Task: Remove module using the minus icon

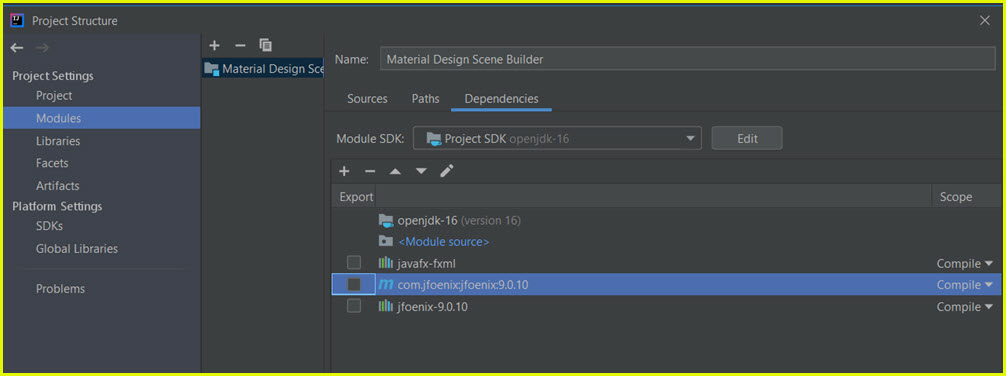Action: pos(240,46)
